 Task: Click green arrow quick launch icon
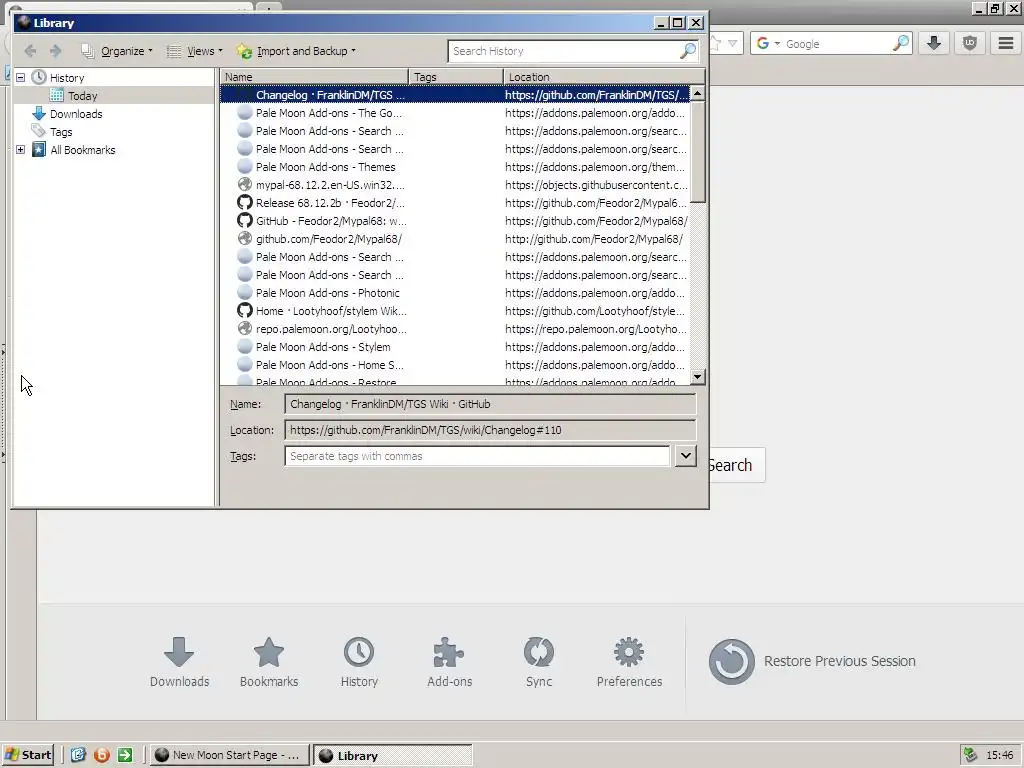(x=125, y=755)
